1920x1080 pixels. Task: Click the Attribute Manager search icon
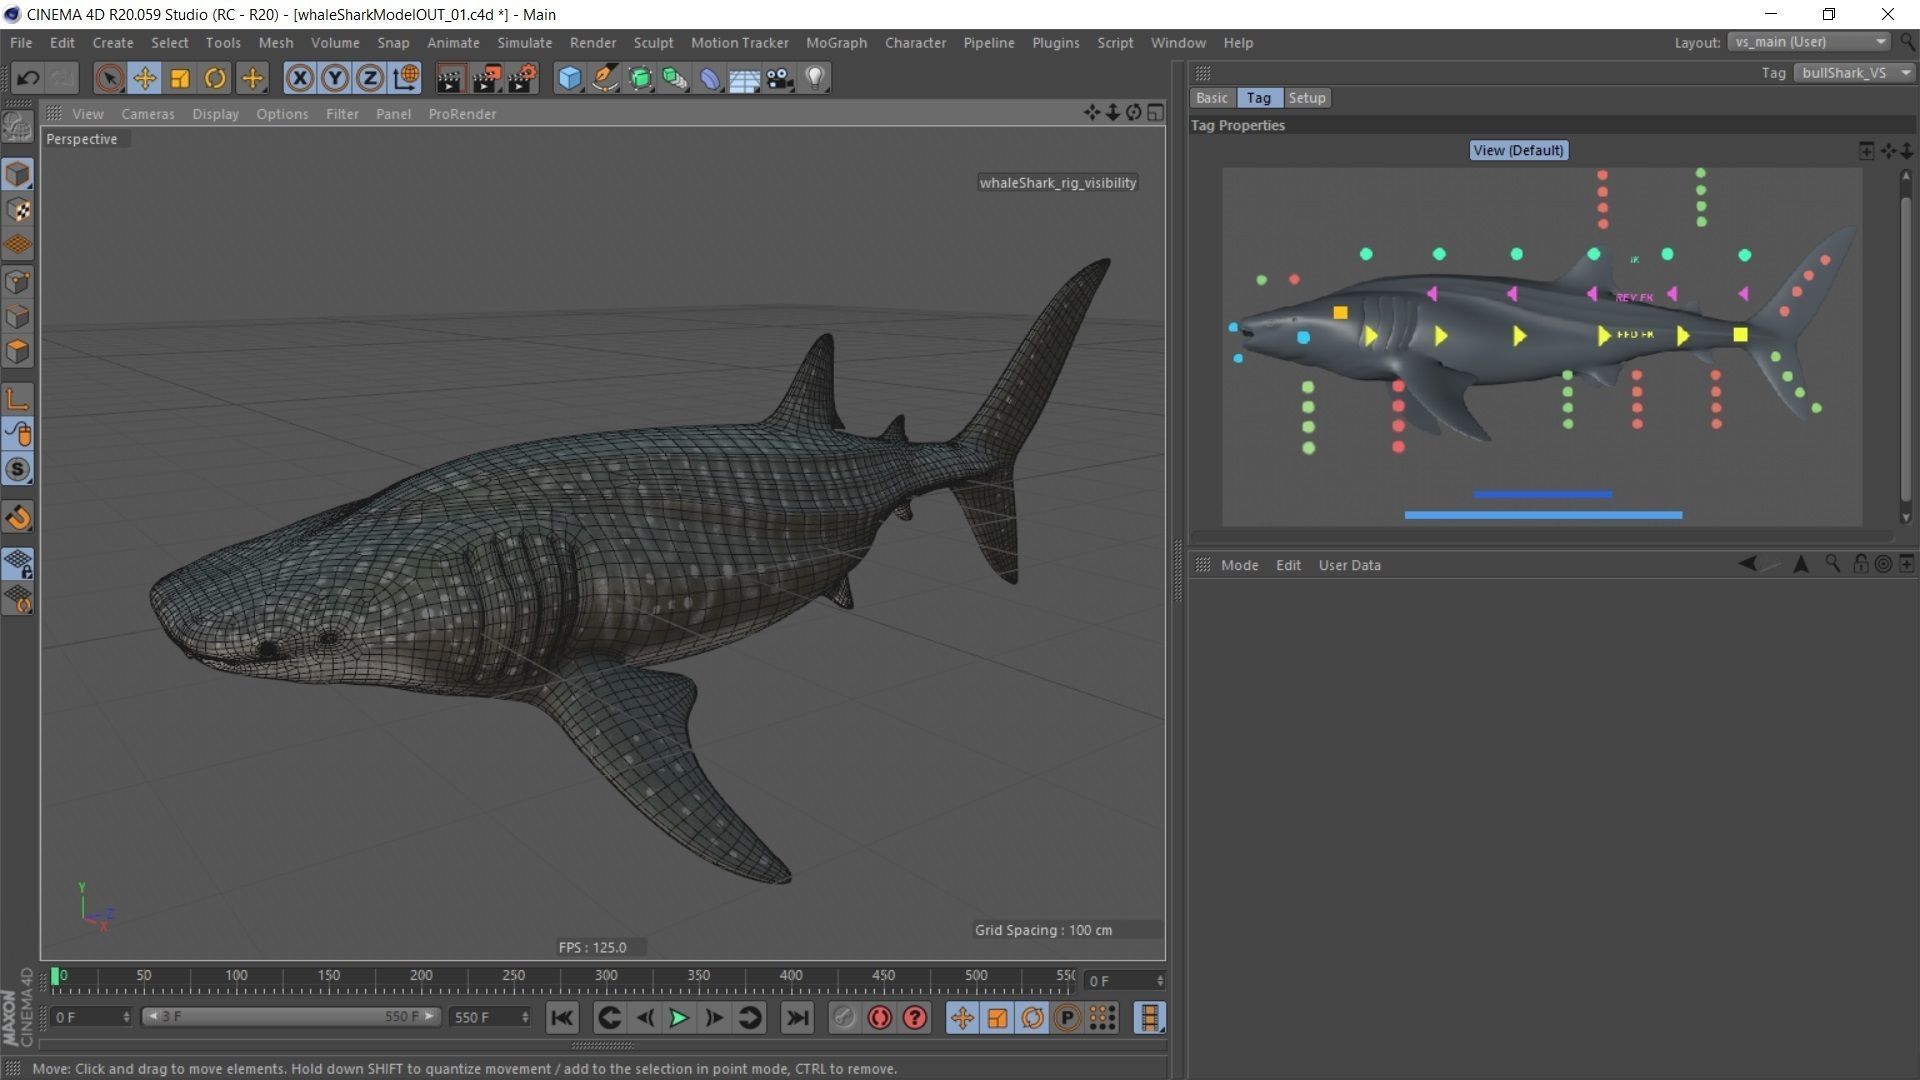point(1832,564)
